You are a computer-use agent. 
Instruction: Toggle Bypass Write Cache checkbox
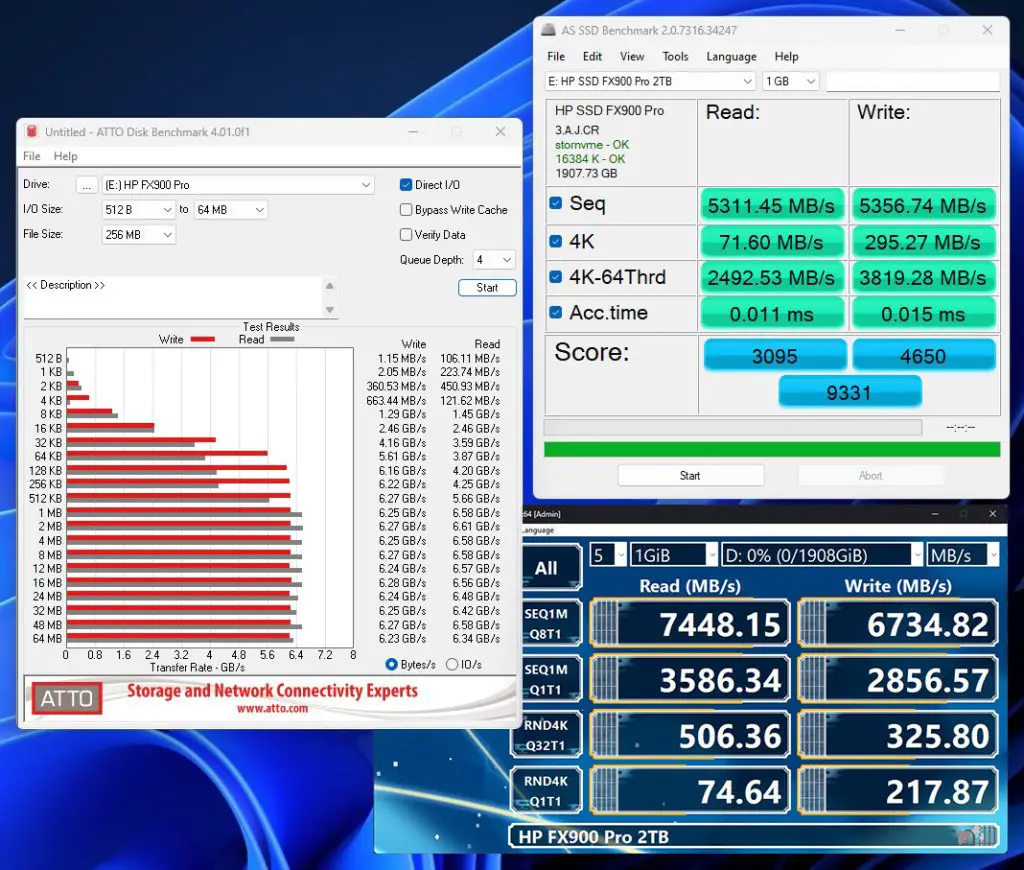[406, 210]
